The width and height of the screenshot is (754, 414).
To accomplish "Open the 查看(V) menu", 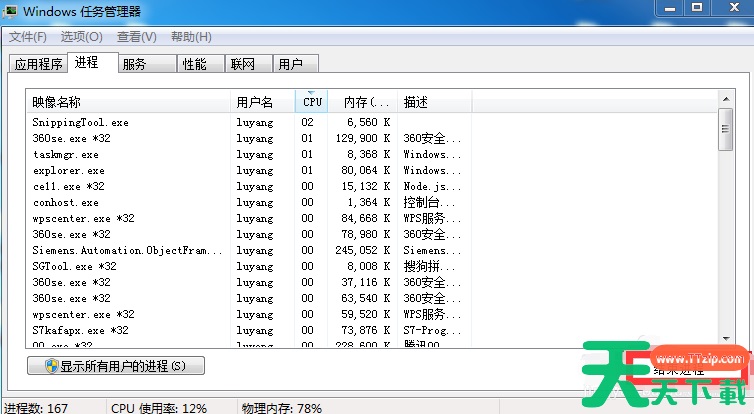I will (x=137, y=37).
